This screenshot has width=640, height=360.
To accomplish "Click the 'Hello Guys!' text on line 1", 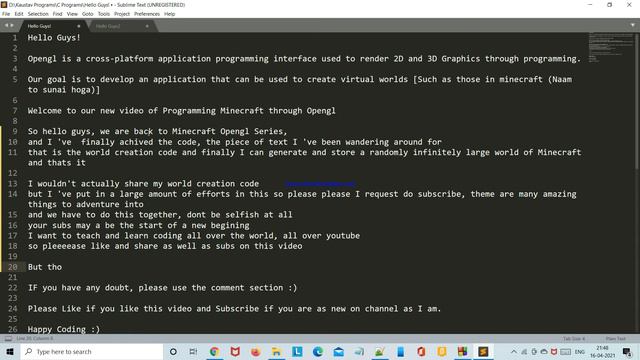I will coord(54,38).
